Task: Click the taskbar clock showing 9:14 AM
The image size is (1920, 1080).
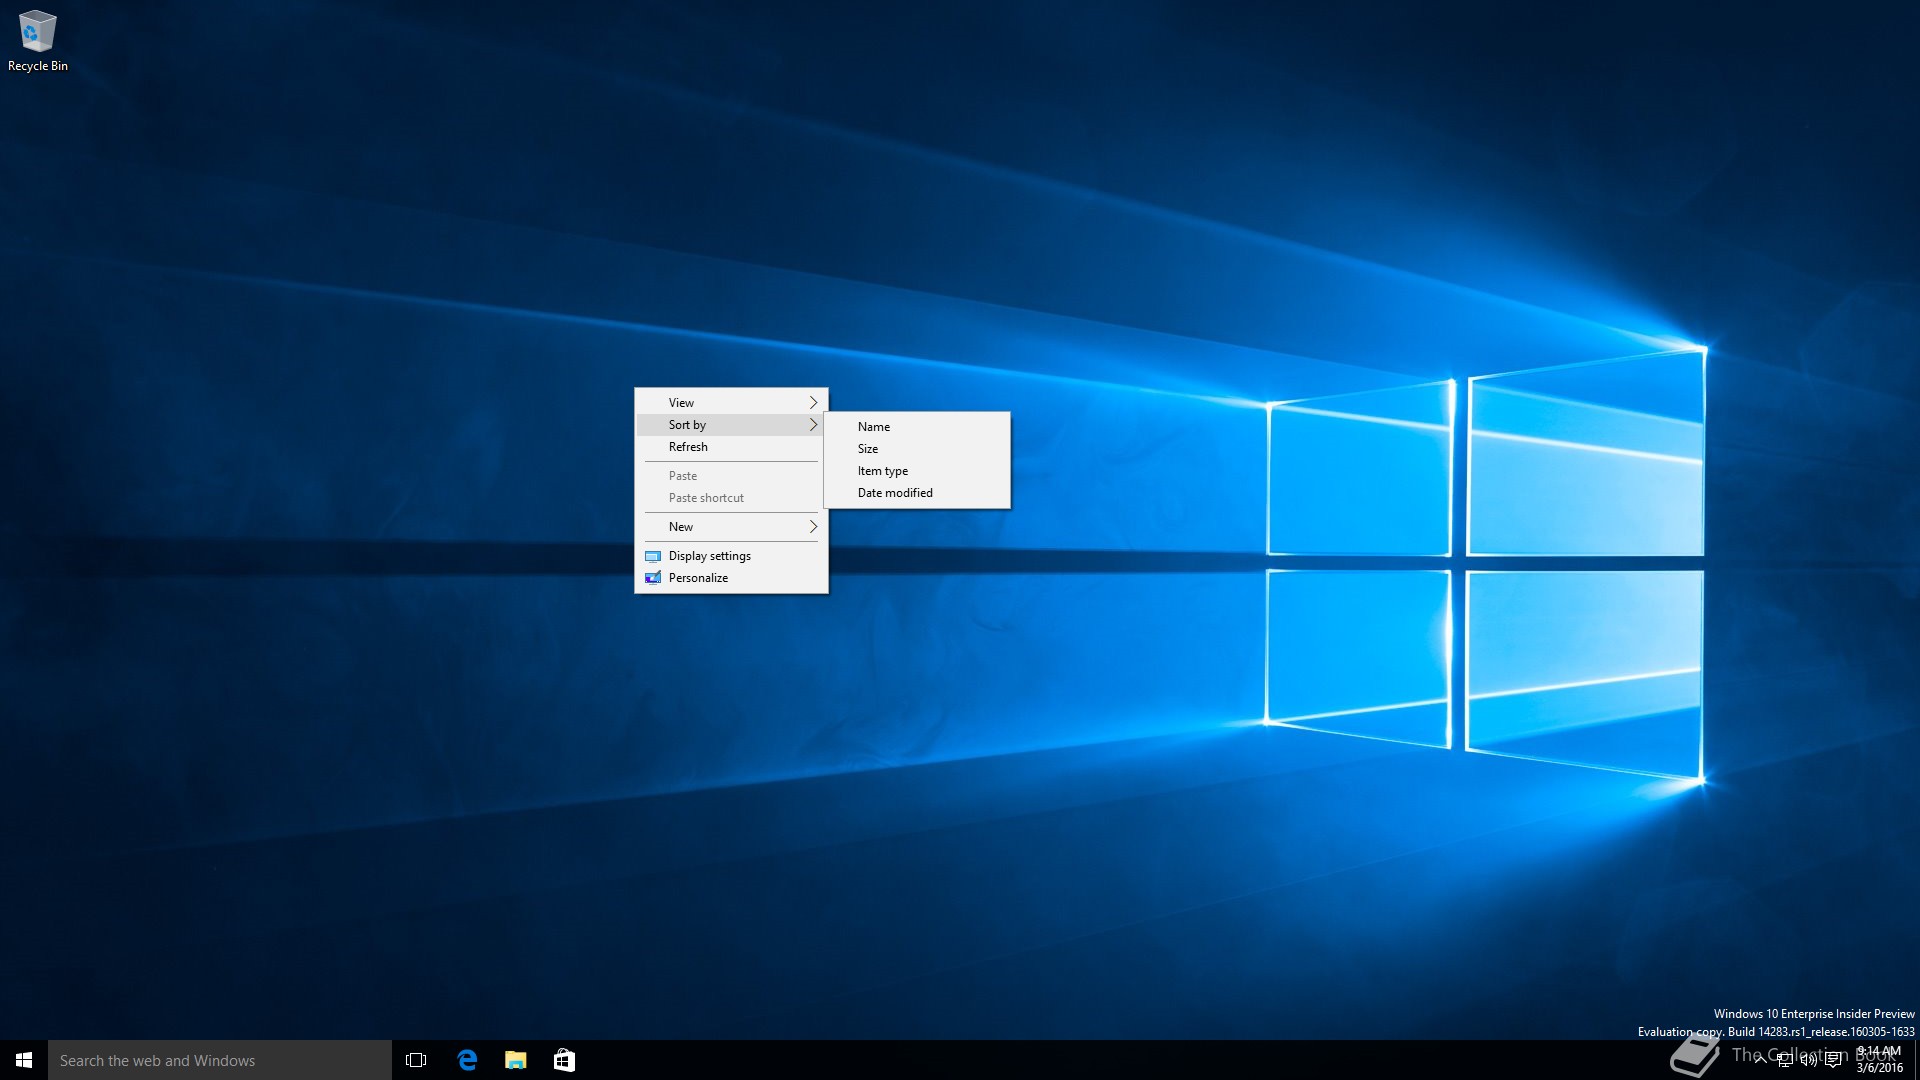Action: (x=1879, y=1060)
